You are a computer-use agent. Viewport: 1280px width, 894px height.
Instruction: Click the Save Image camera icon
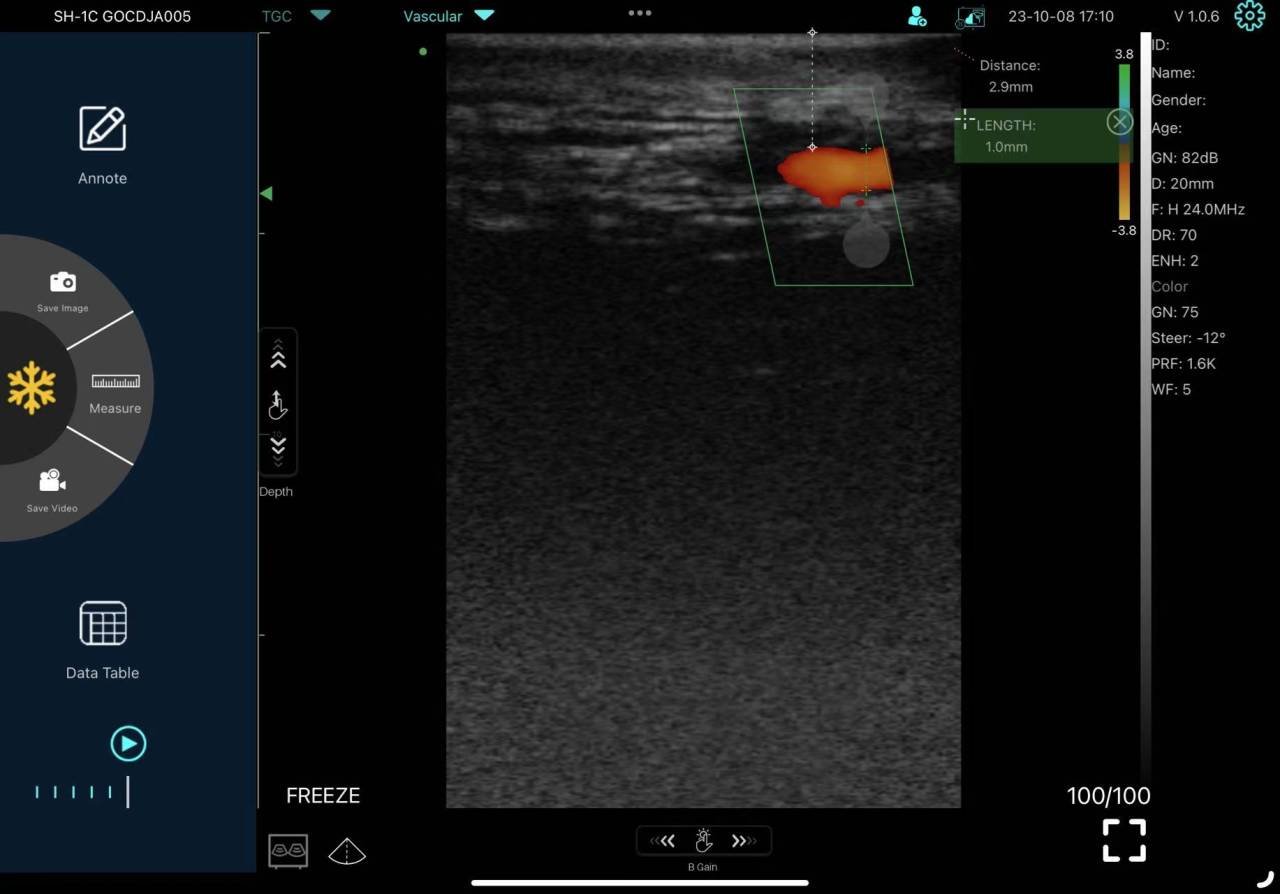(x=62, y=283)
